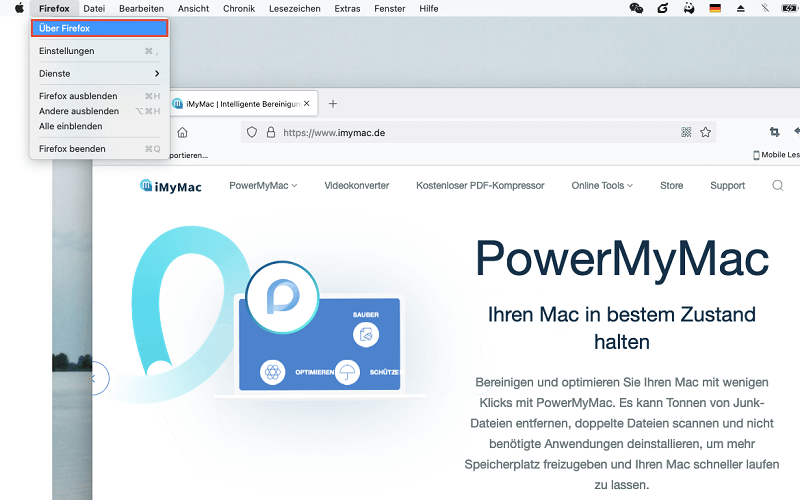
Task: Bookmark this page with the star icon
Action: (x=705, y=133)
